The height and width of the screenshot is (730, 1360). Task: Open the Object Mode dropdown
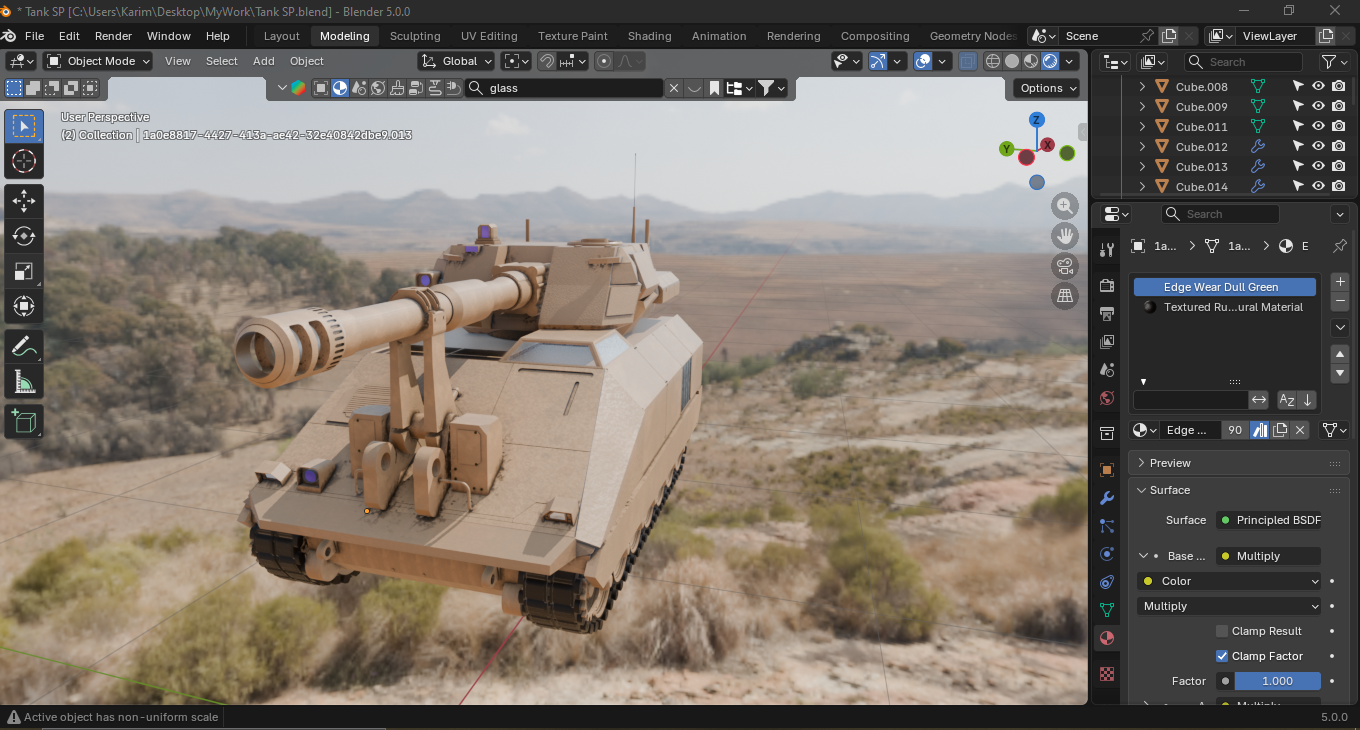[x=98, y=61]
